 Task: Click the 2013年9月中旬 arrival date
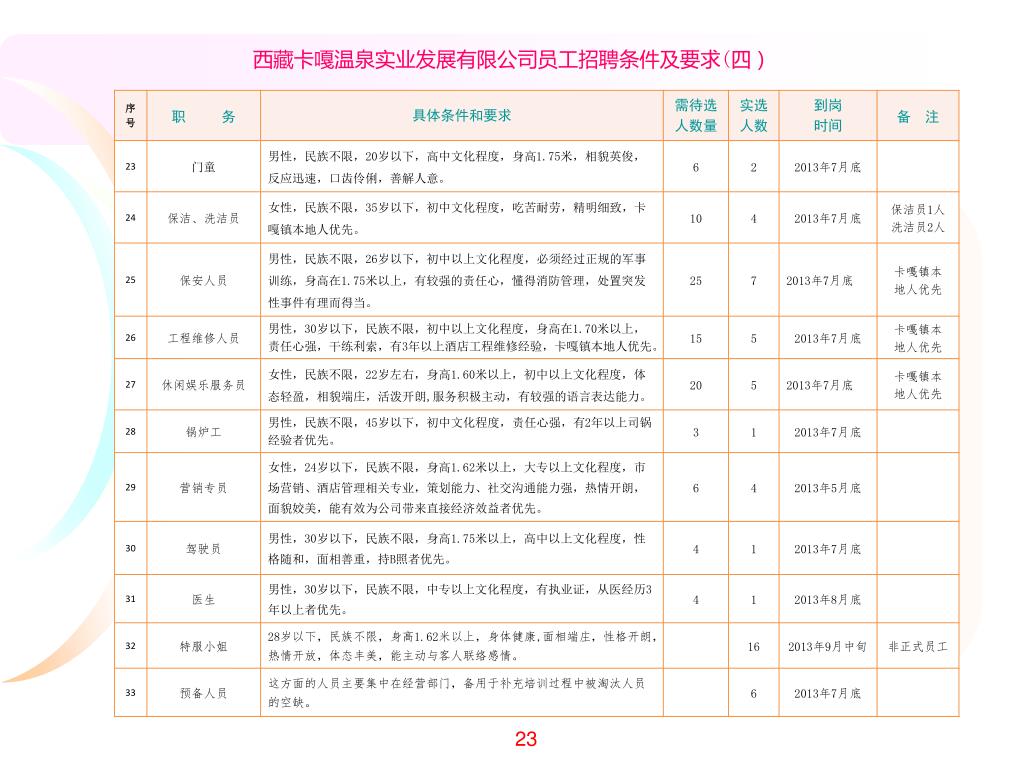click(827, 647)
